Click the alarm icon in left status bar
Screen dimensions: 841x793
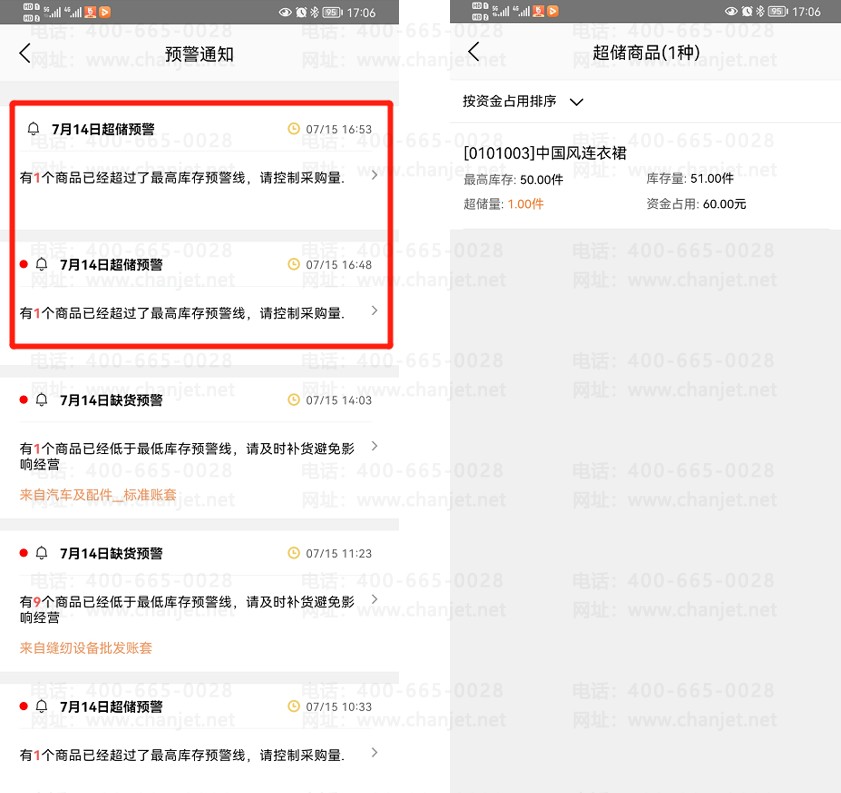301,12
